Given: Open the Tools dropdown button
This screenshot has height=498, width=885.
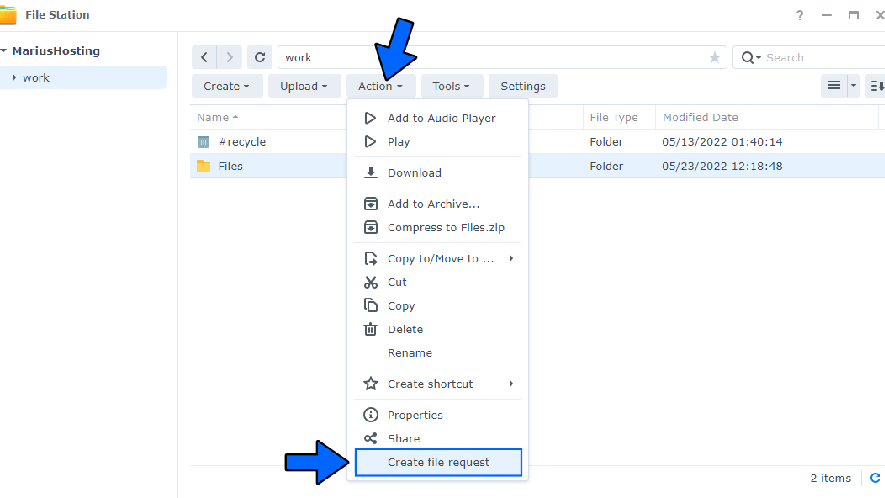Looking at the screenshot, I should (x=452, y=86).
